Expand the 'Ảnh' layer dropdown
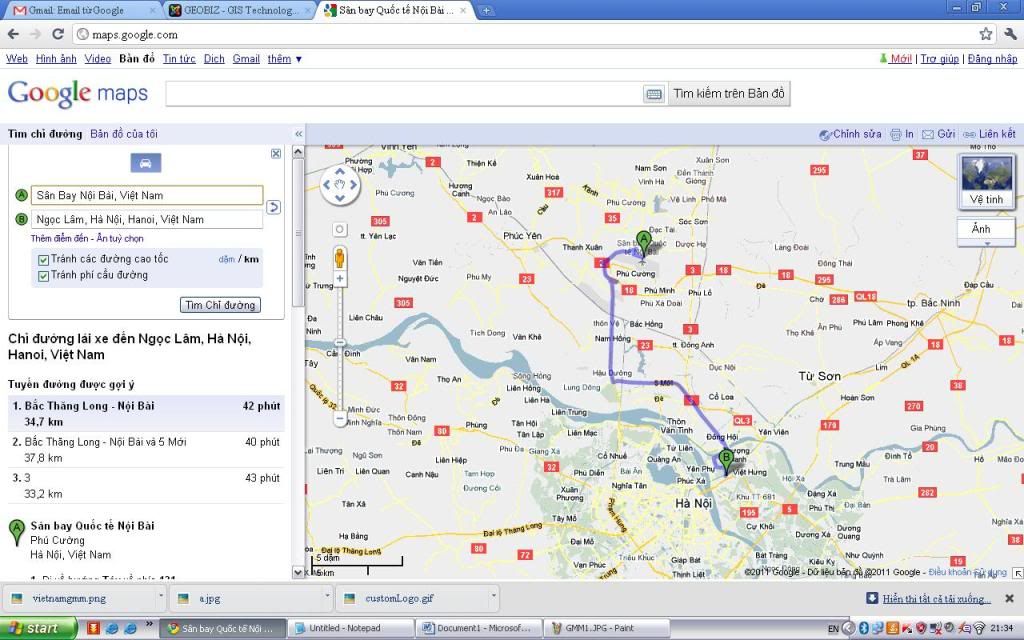 tap(986, 231)
